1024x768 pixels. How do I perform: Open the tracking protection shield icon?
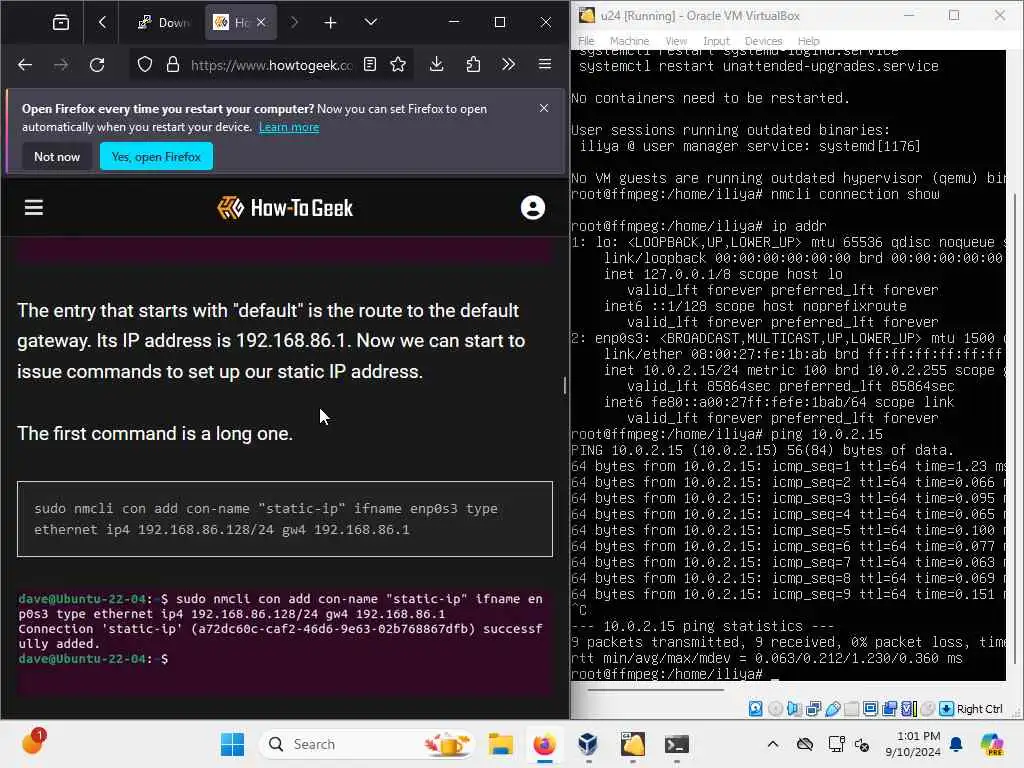pos(145,65)
